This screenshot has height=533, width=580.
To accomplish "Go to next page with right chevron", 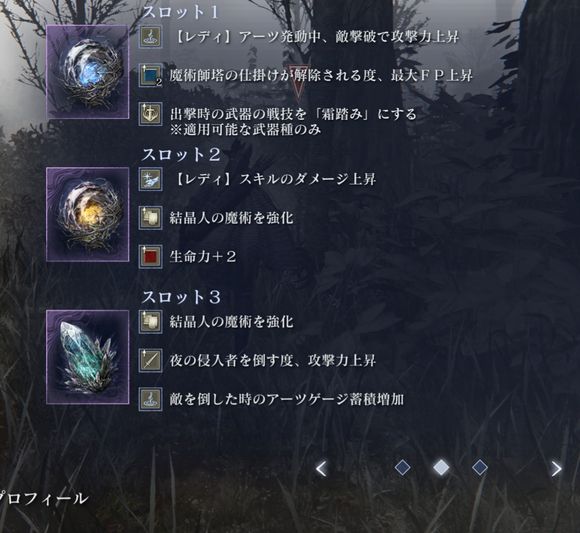I will [x=556, y=469].
